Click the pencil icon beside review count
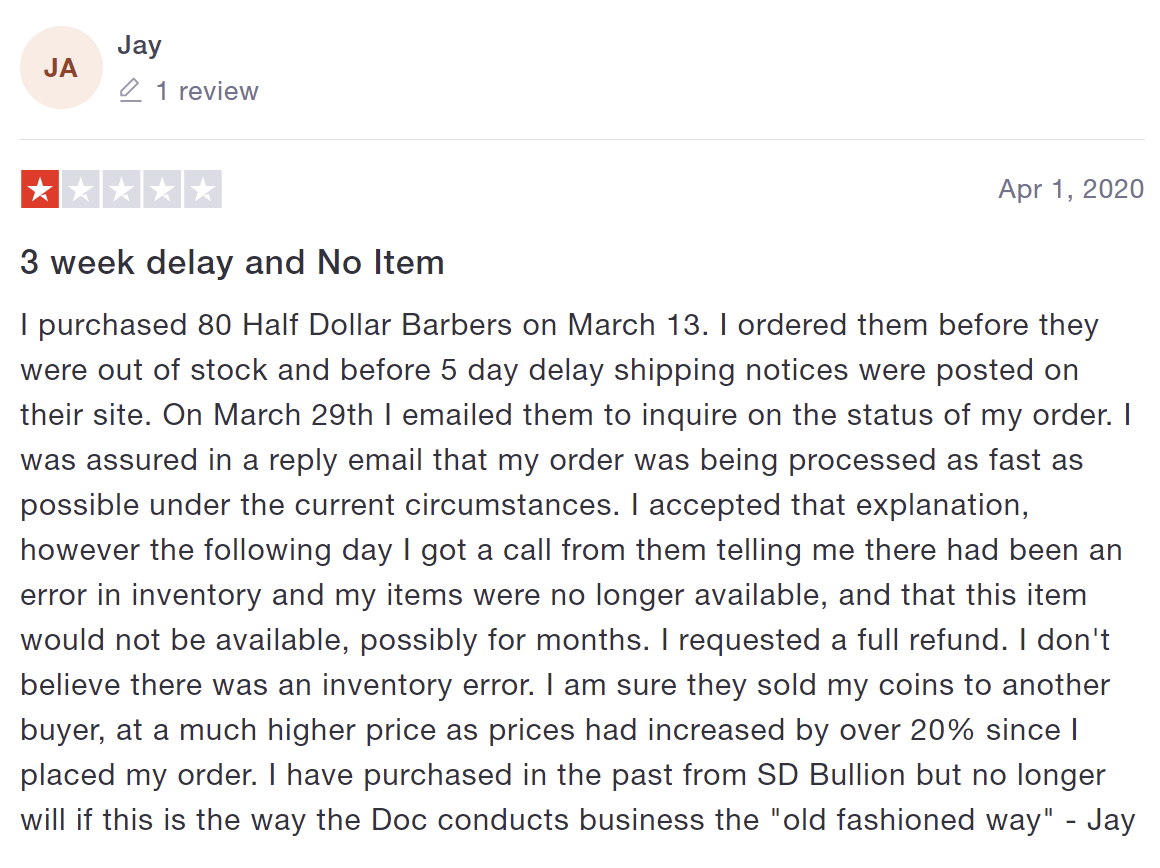Image resolution: width=1160 pixels, height=868 pixels. tap(130, 90)
